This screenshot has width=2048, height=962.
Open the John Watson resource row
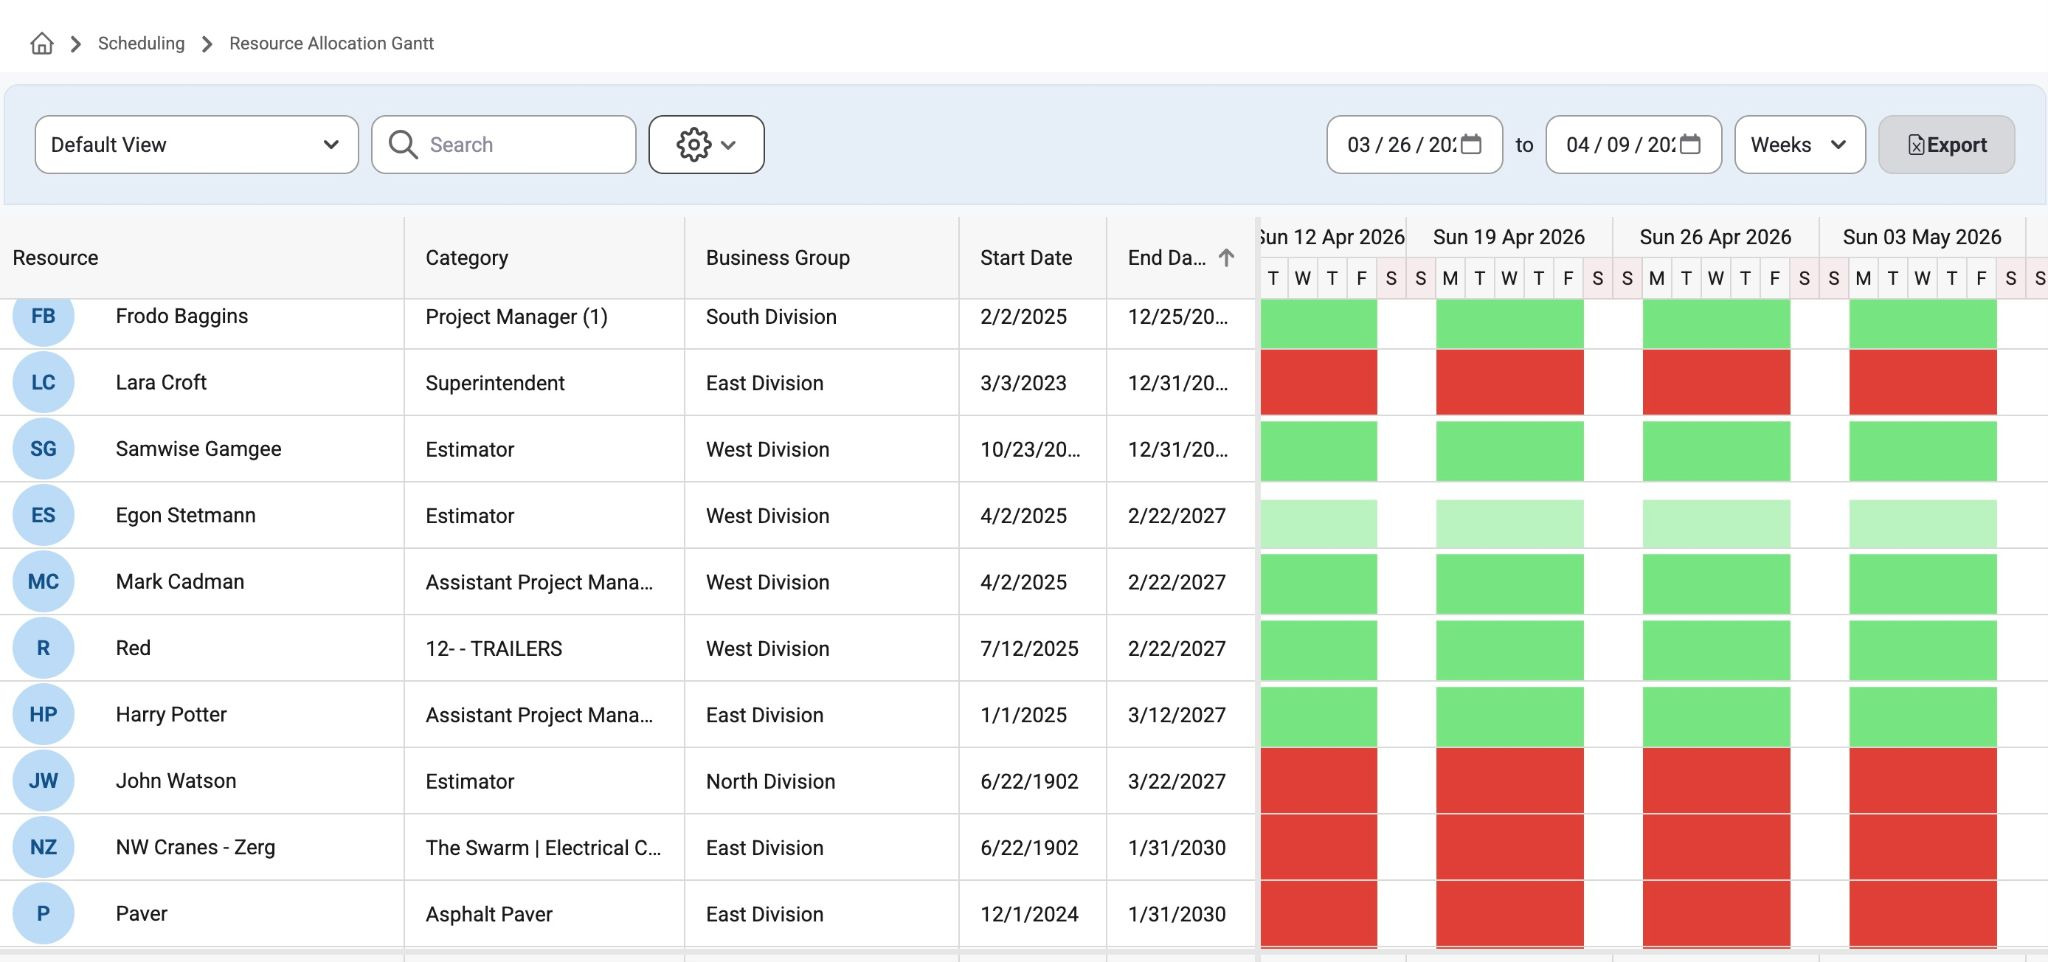tap(628, 781)
